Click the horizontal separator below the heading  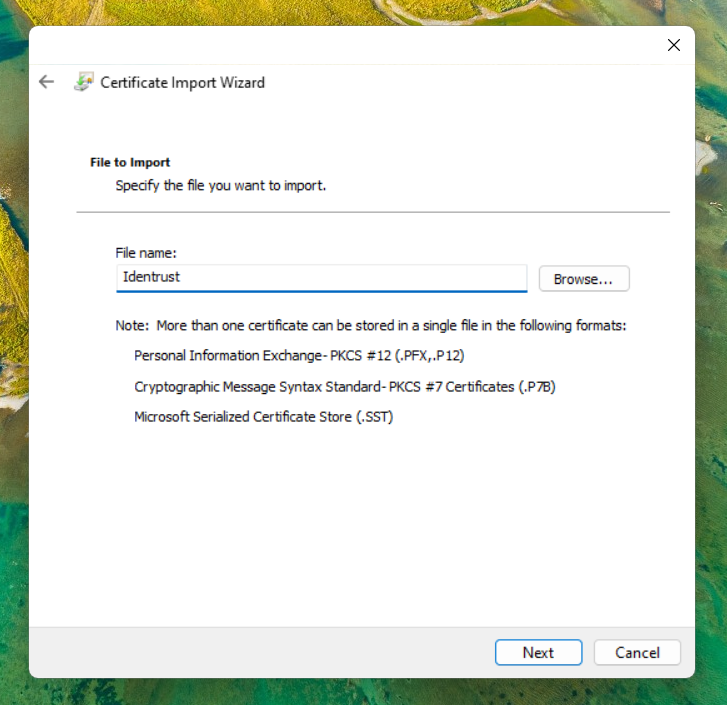click(x=372, y=212)
